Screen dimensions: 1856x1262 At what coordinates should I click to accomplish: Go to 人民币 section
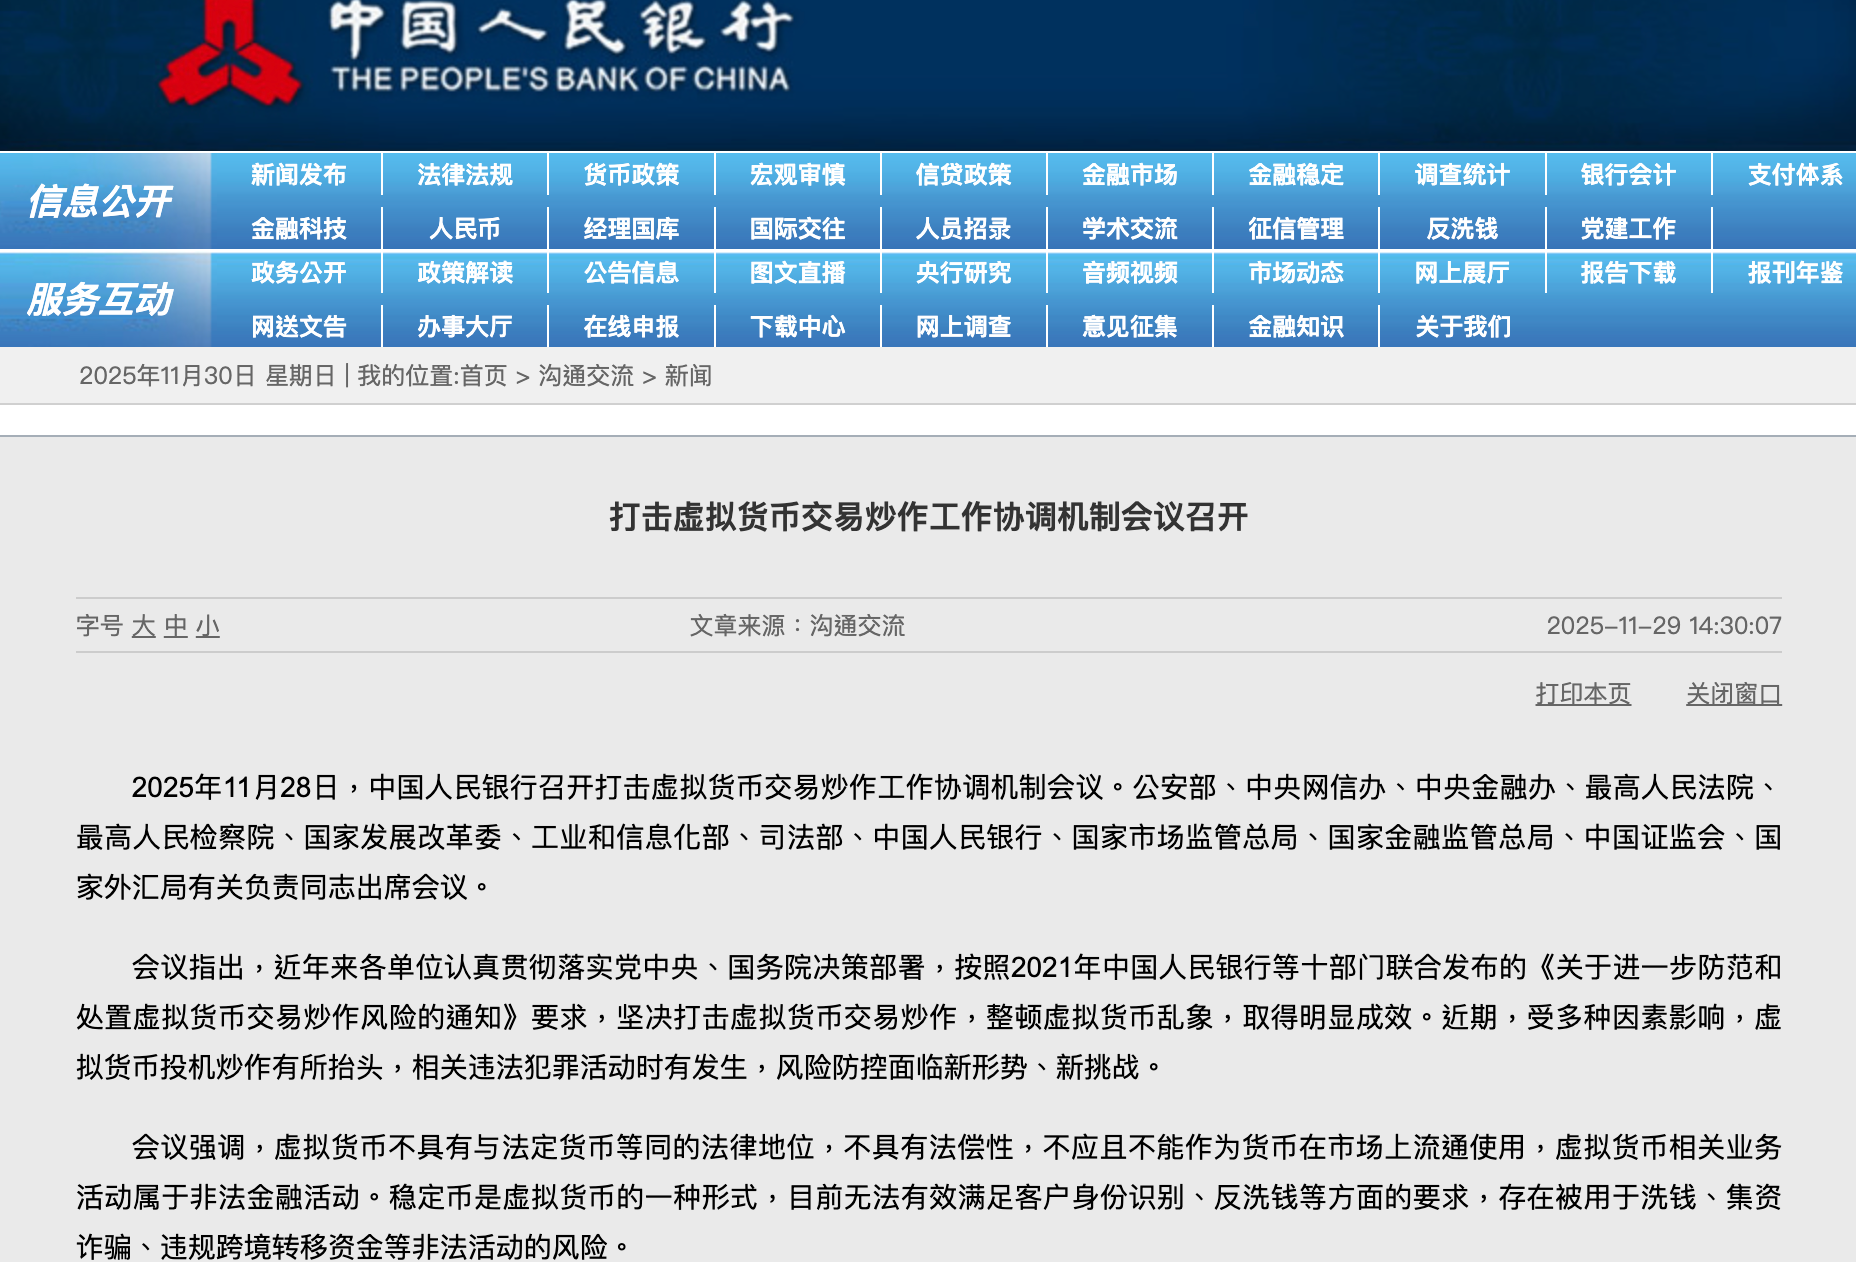click(x=465, y=228)
